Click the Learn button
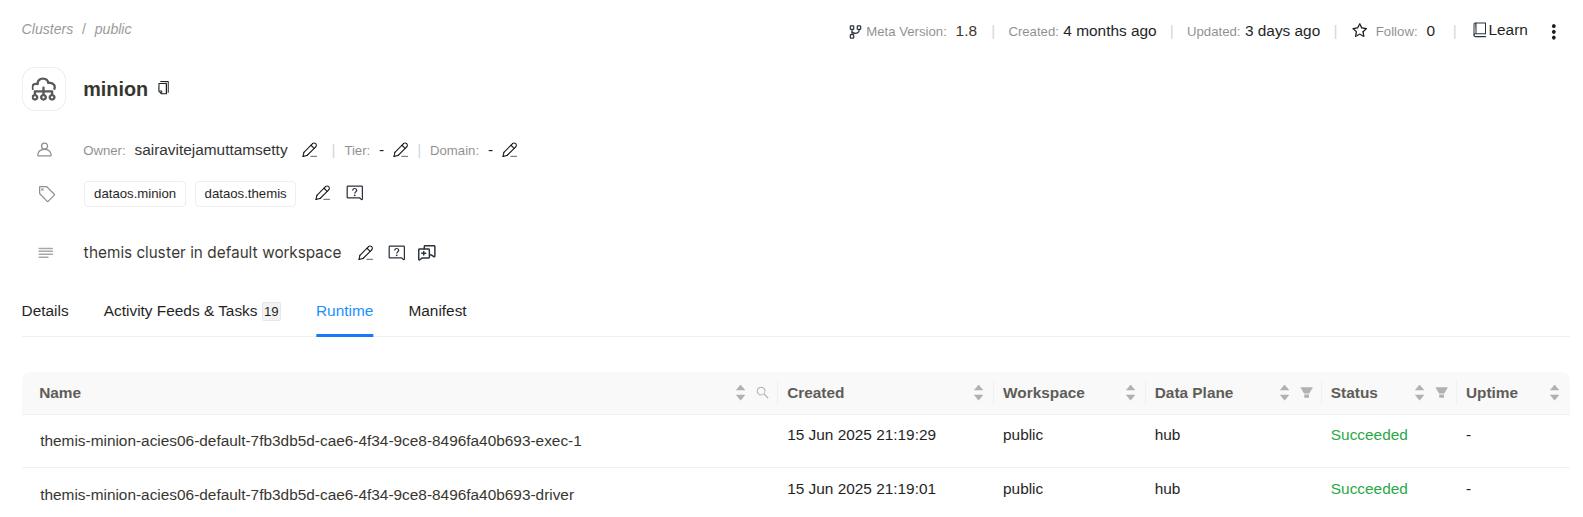 coord(1500,30)
